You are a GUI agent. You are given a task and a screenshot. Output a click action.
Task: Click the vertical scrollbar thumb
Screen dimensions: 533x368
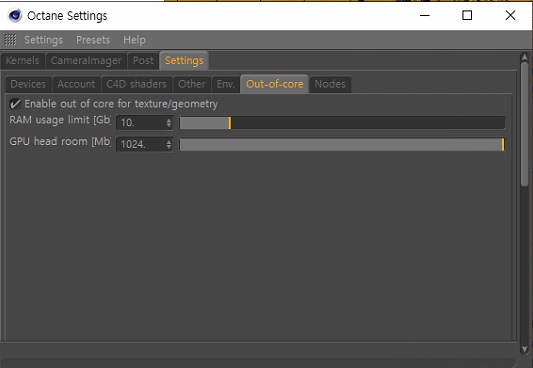point(525,124)
